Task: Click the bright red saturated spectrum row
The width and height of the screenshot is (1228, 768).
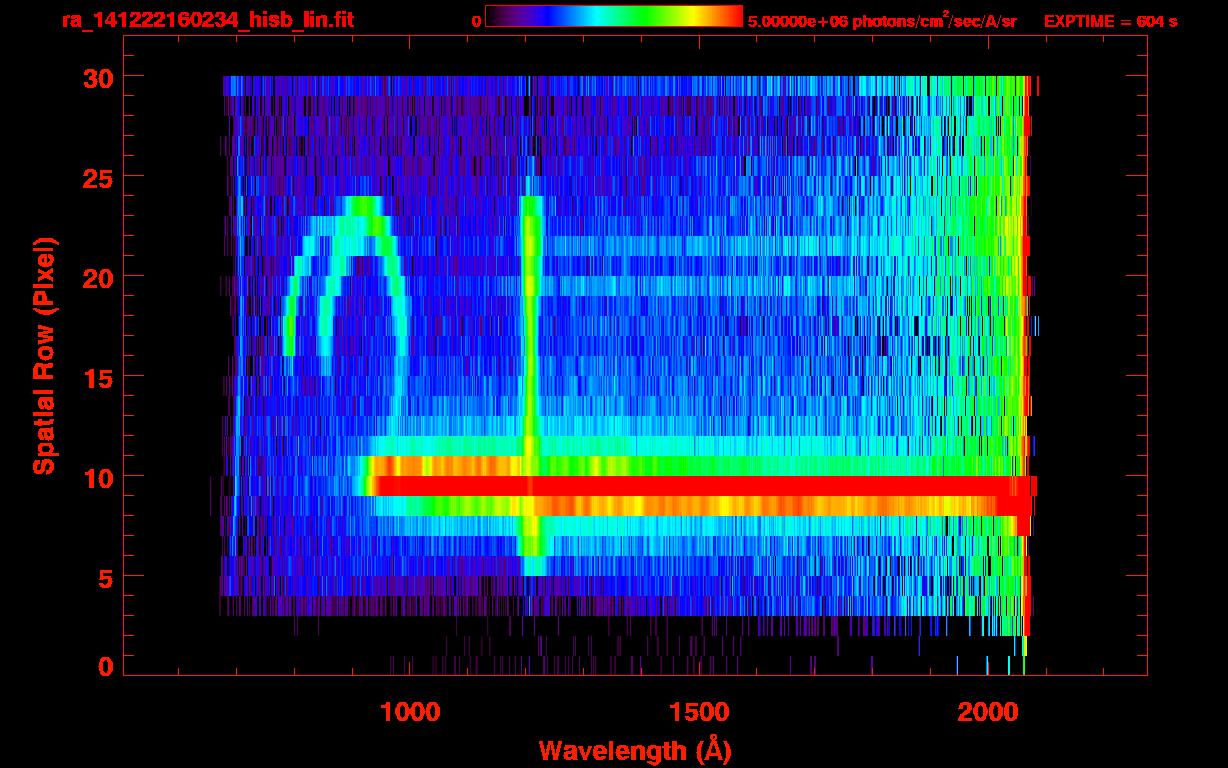Action: 702,486
